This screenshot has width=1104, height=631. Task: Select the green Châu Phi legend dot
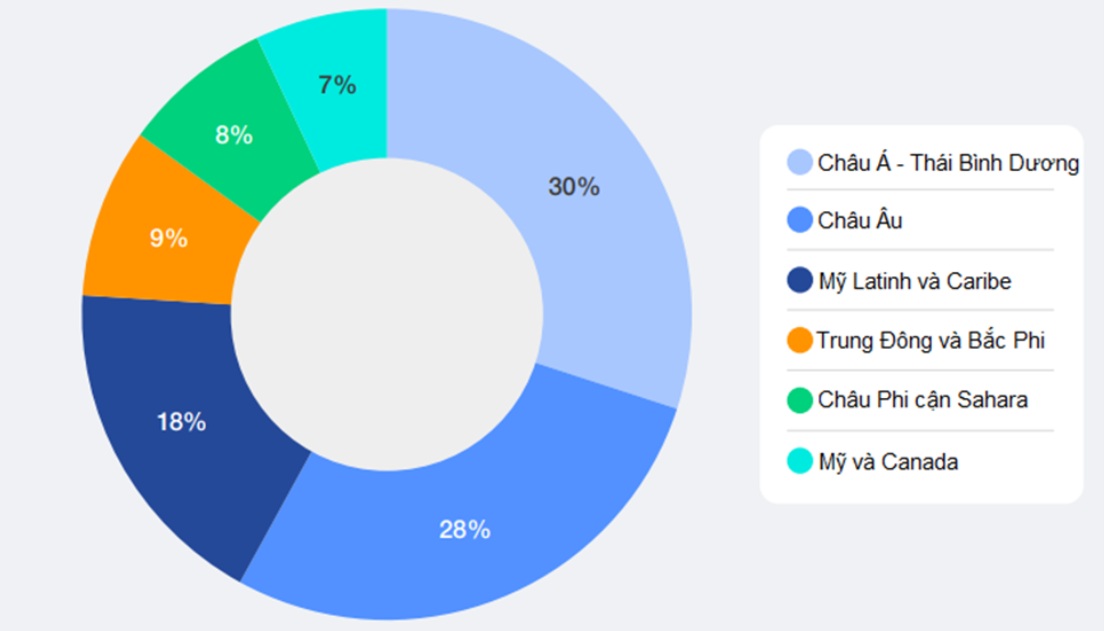pyautogui.click(x=800, y=400)
